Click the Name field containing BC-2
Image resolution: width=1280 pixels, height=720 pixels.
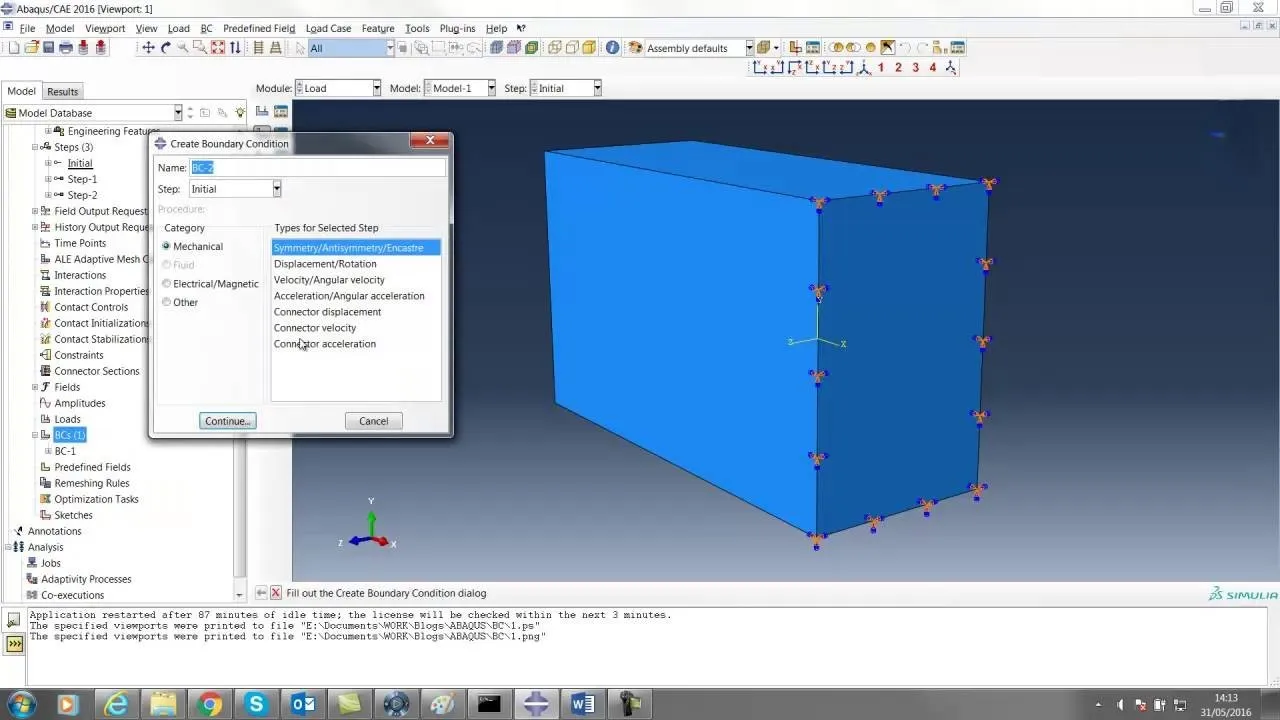(x=317, y=168)
